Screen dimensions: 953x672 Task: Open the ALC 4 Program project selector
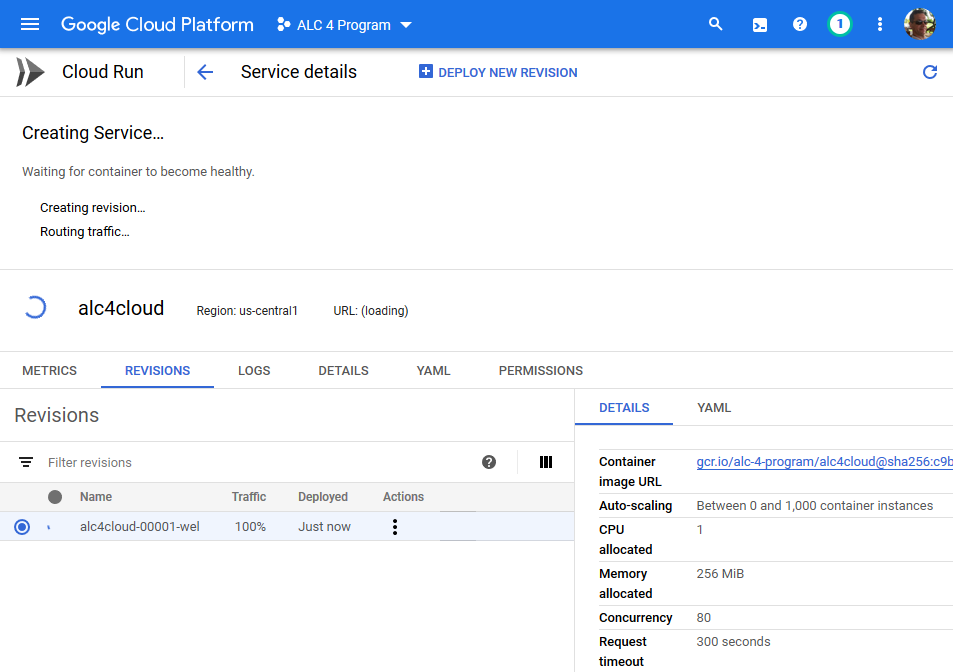tap(344, 25)
